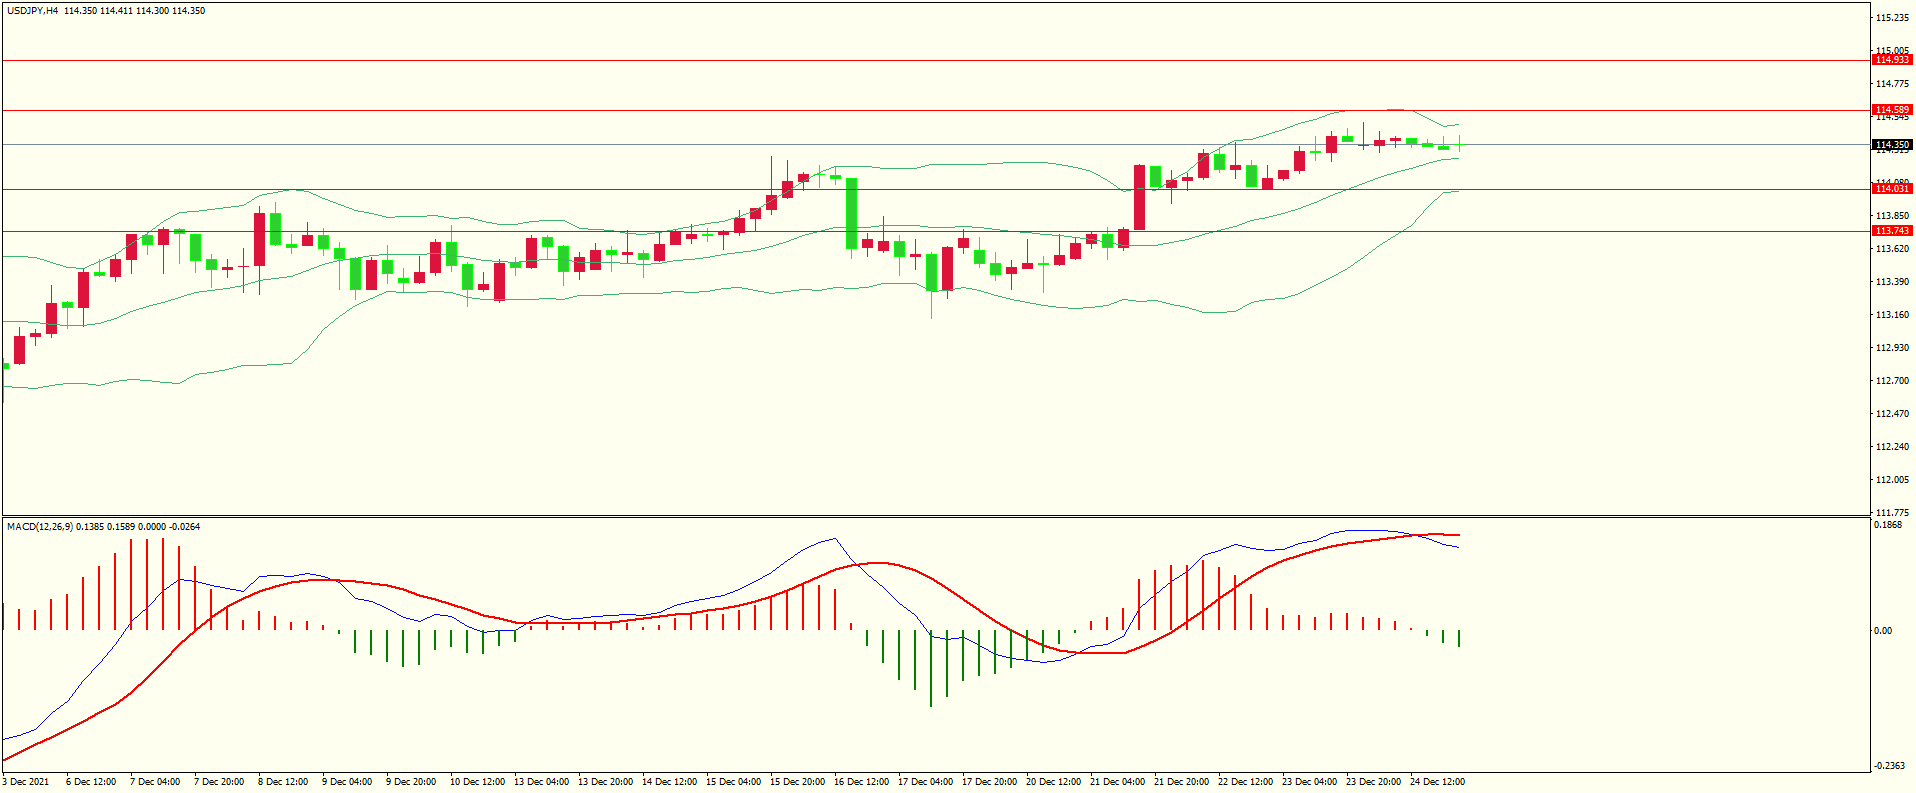The height and width of the screenshot is (793, 1916).
Task: Click the 3 Dec 2021 time label
Action: click(x=26, y=782)
